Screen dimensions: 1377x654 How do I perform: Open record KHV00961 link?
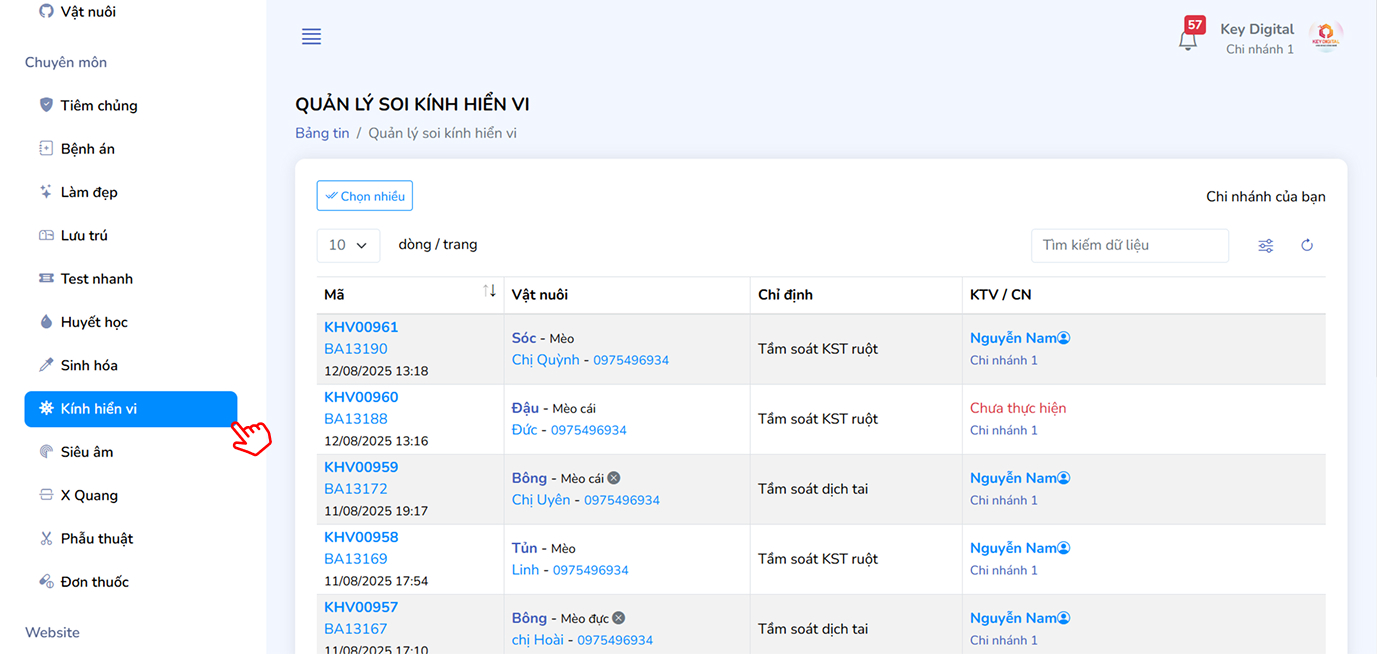361,327
